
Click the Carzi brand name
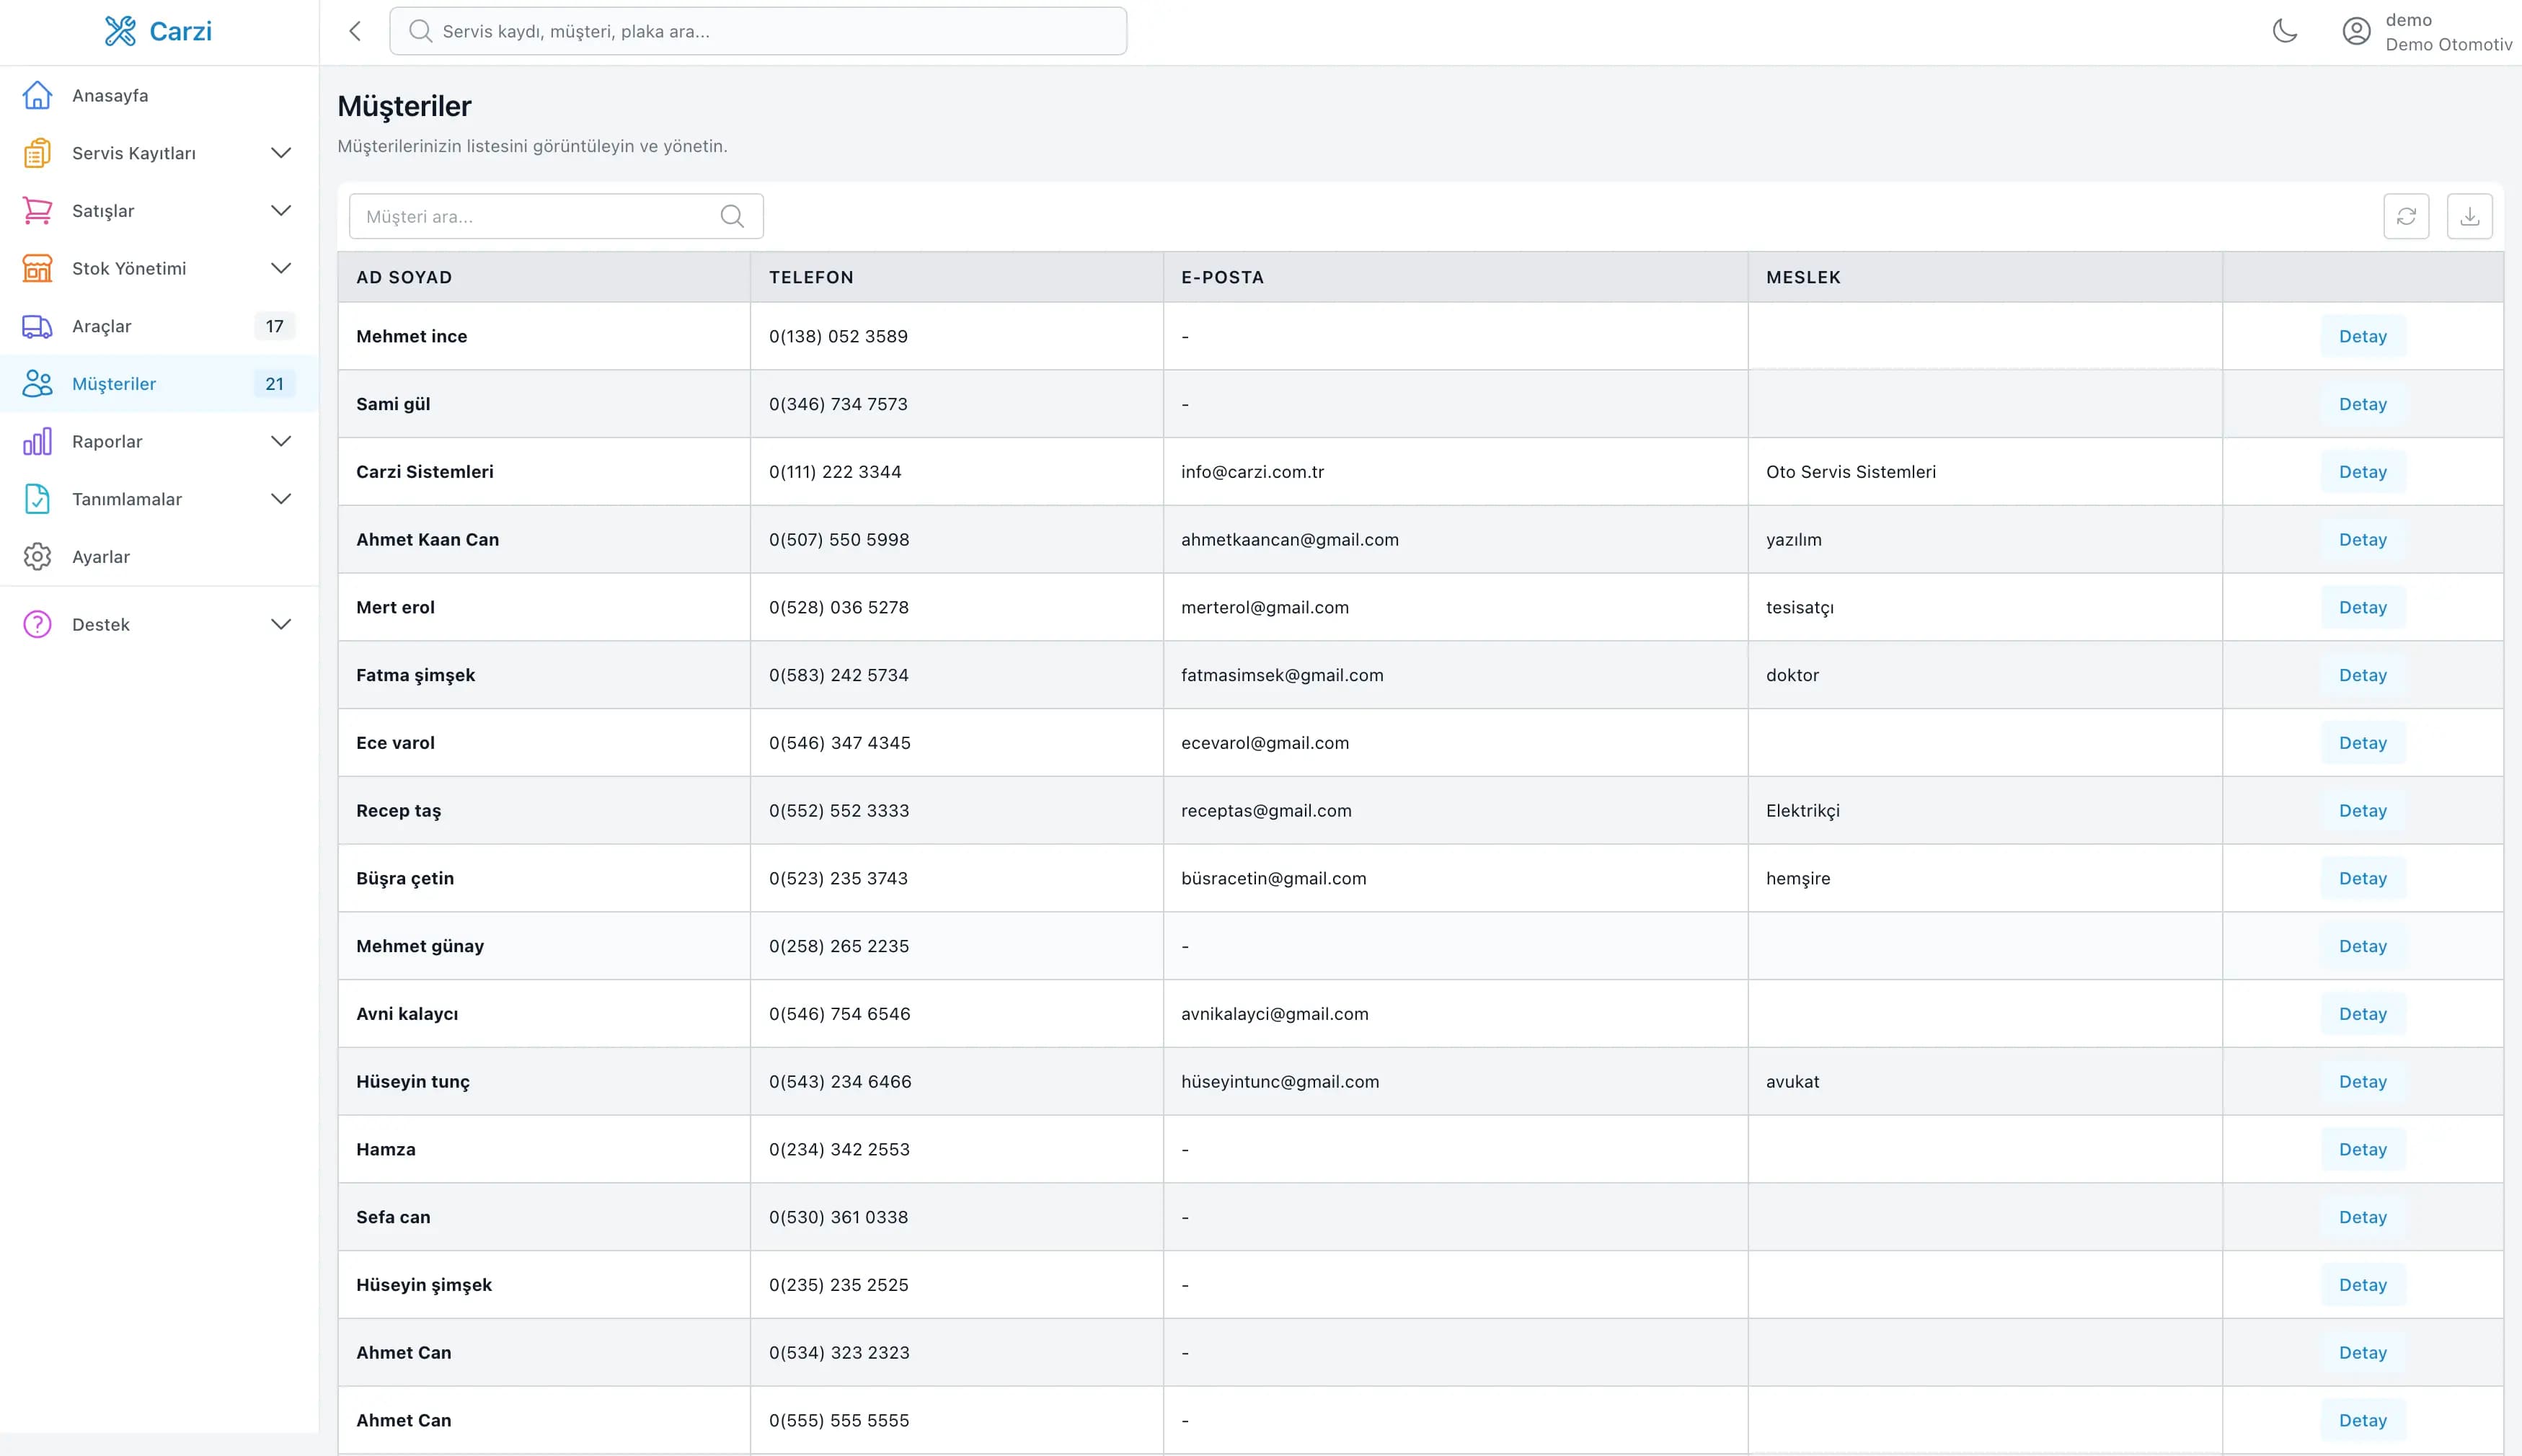(181, 31)
